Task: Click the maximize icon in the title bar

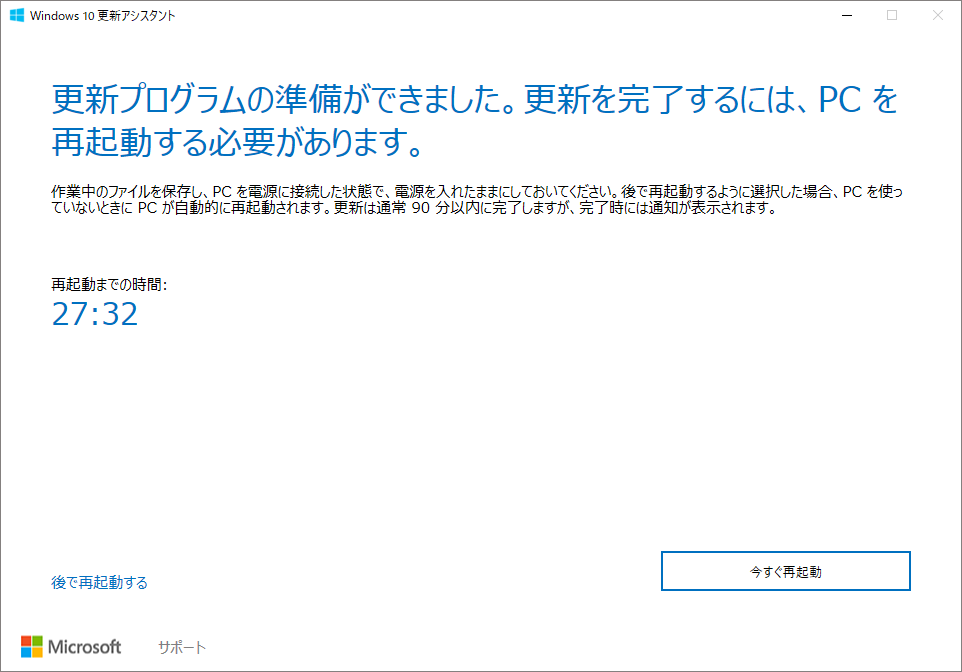Action: [x=890, y=15]
